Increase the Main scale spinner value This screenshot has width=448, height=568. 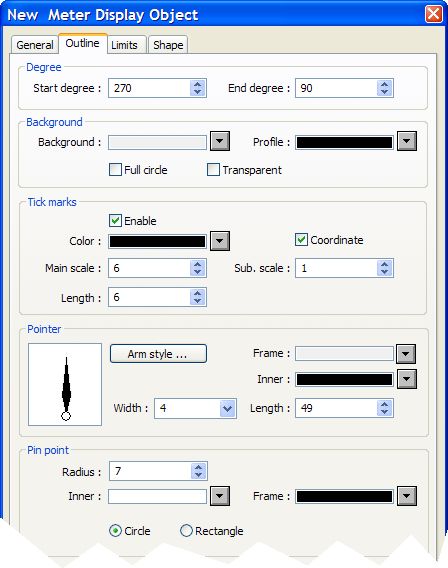(197, 264)
